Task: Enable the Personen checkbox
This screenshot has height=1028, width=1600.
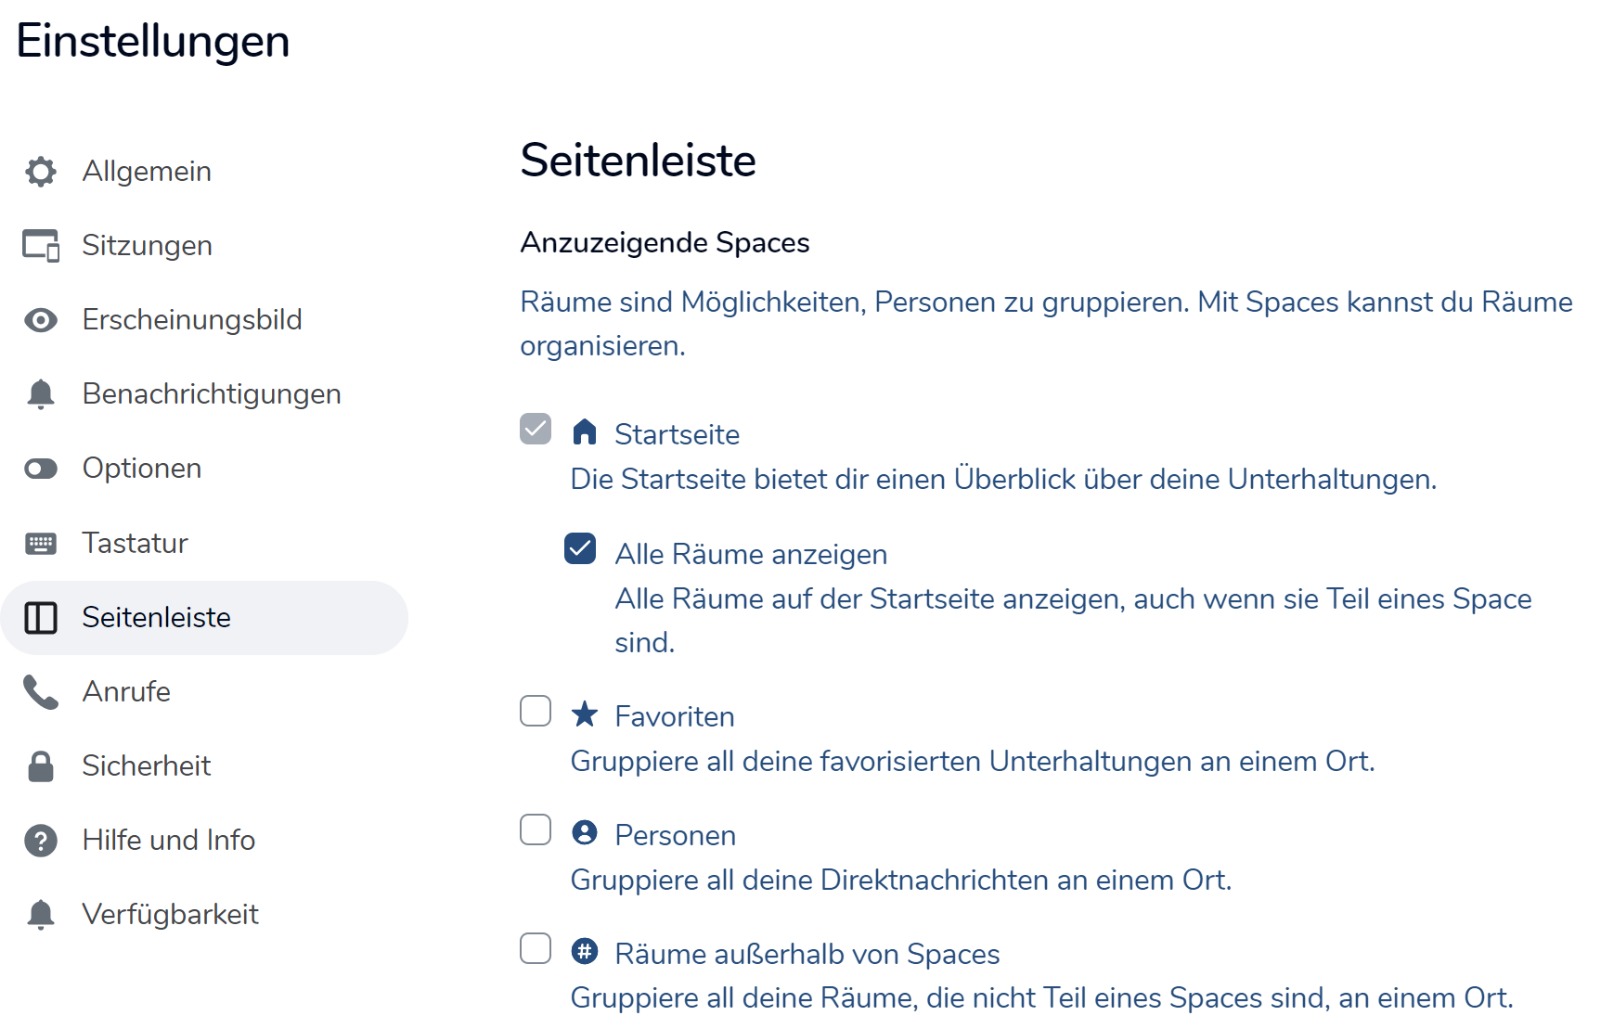Action: pos(536,830)
